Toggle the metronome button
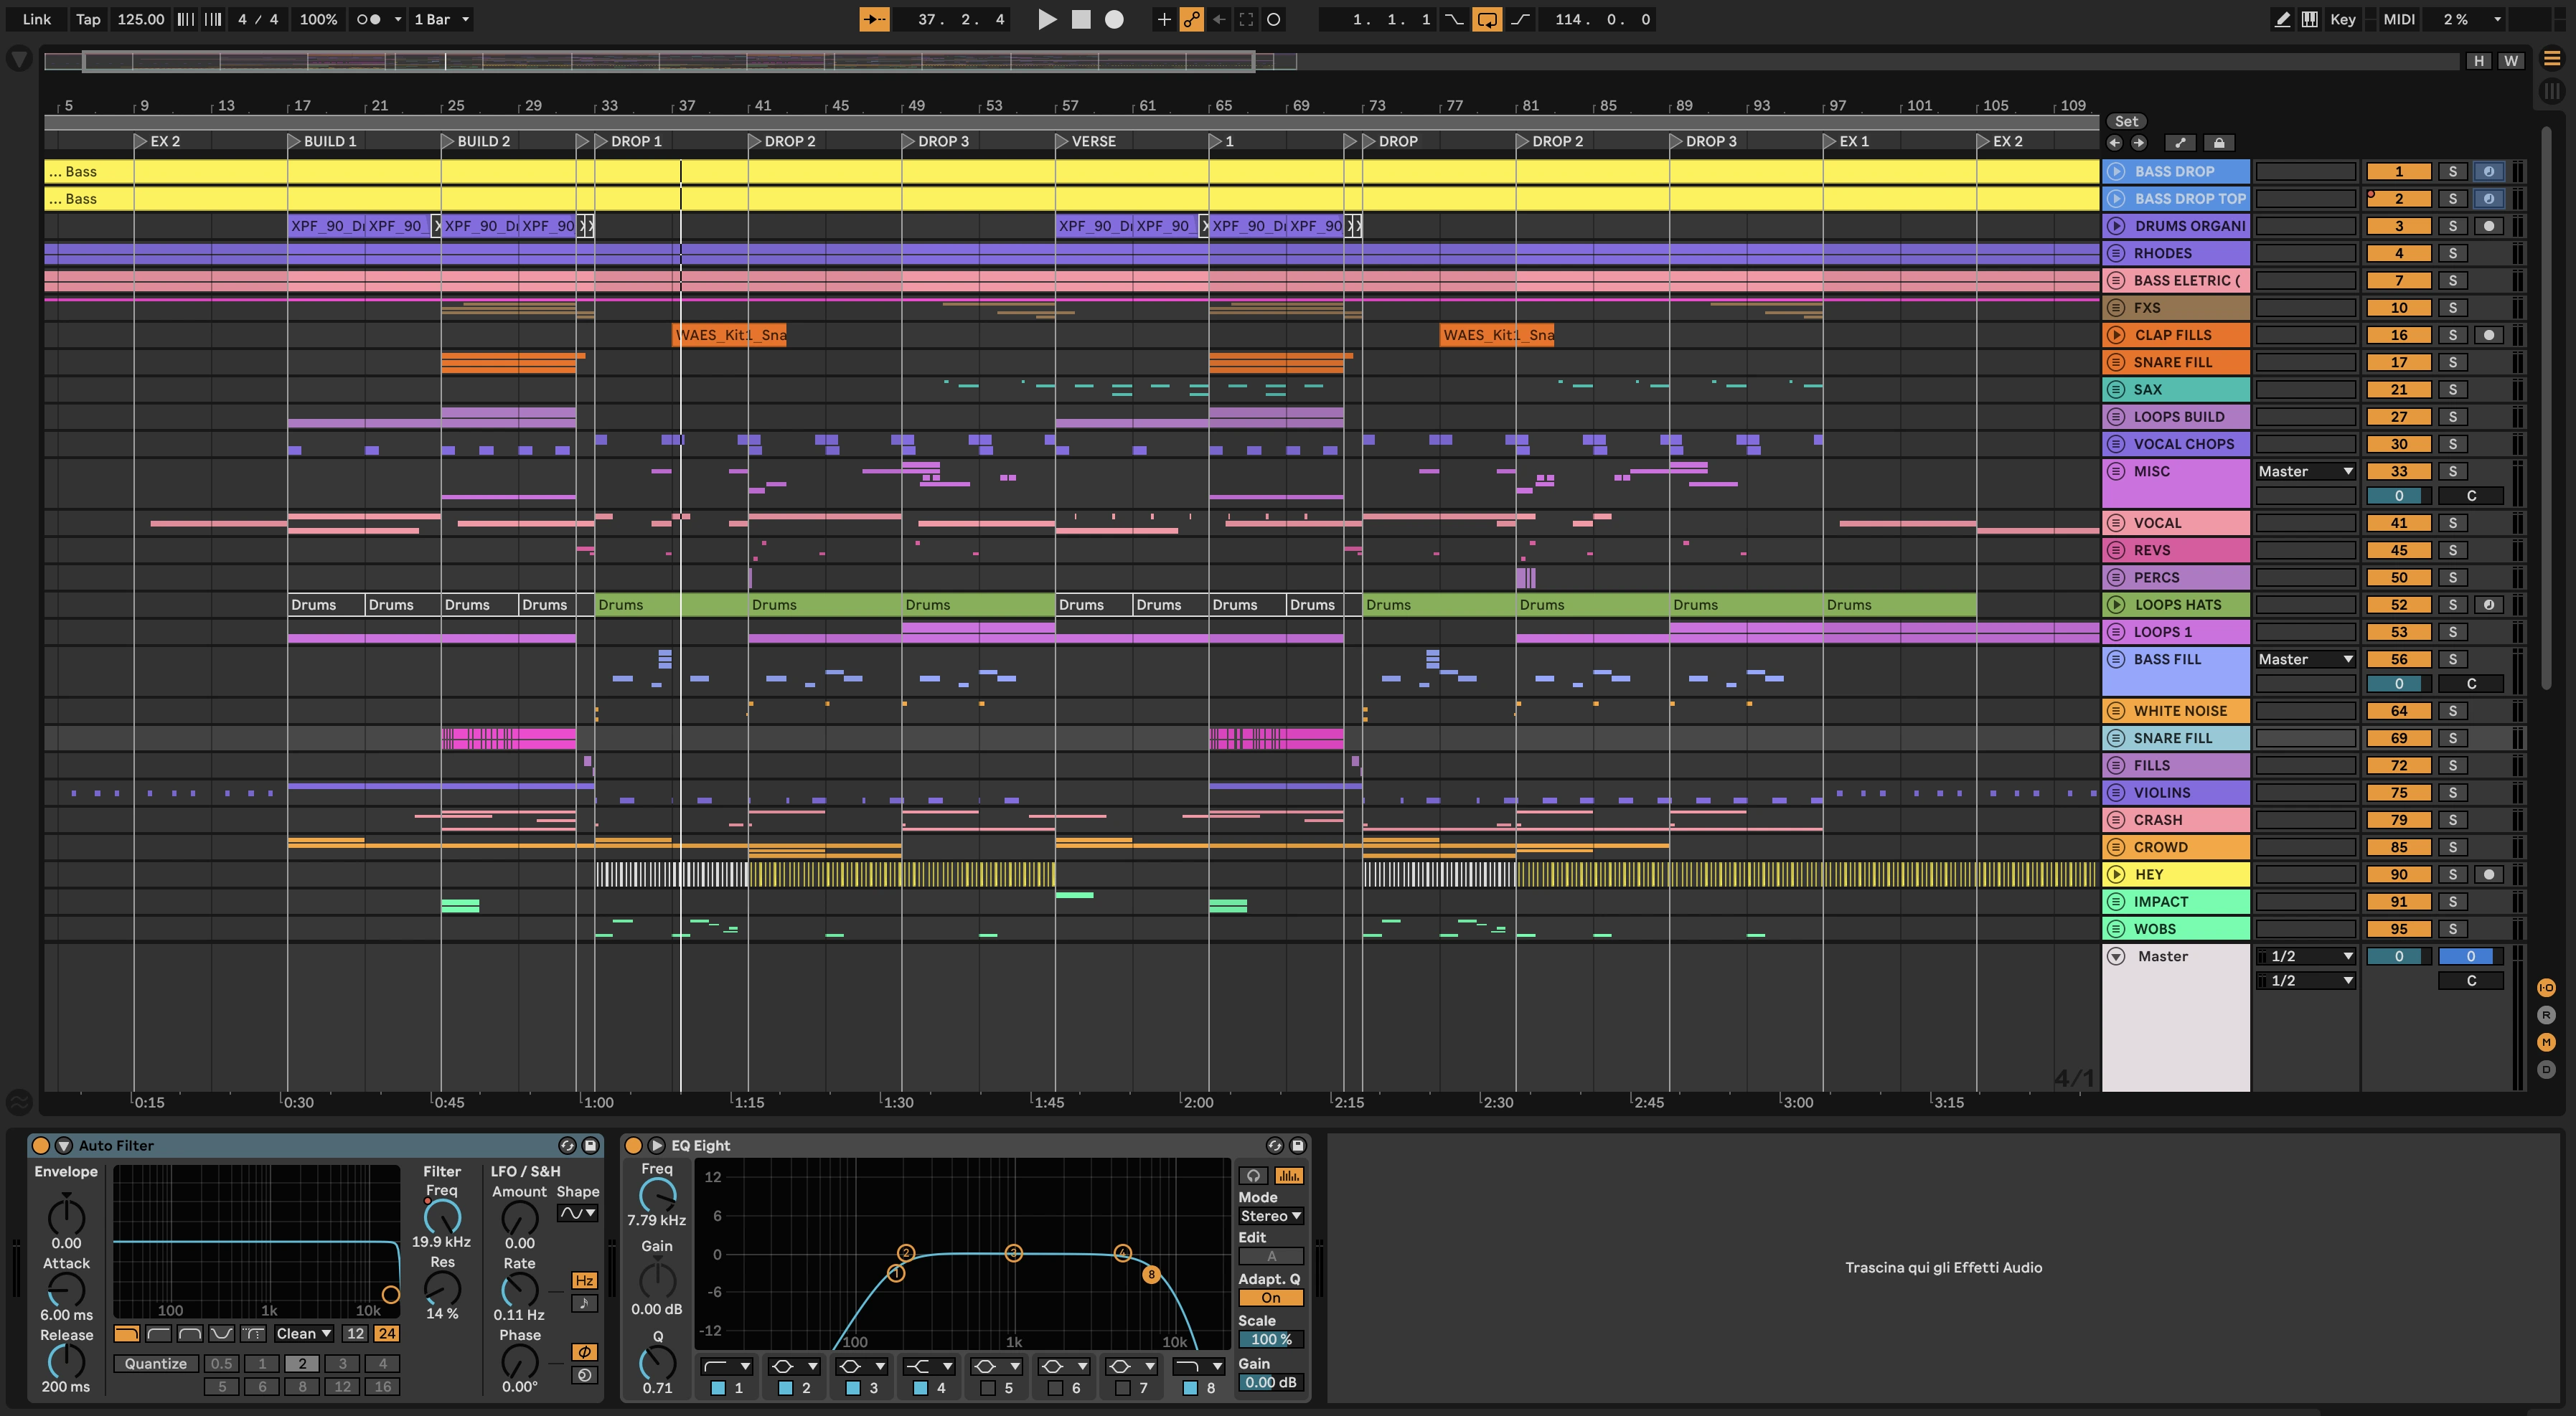The height and width of the screenshot is (1416, 2576). pos(368,19)
